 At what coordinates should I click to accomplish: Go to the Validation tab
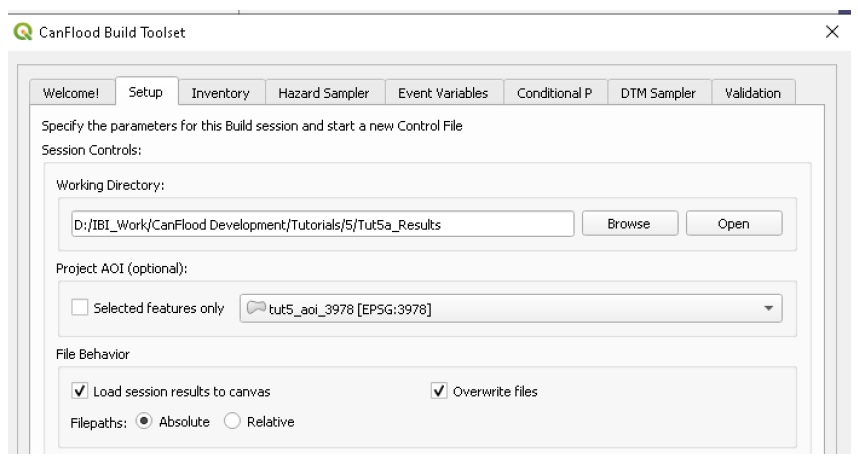753,93
